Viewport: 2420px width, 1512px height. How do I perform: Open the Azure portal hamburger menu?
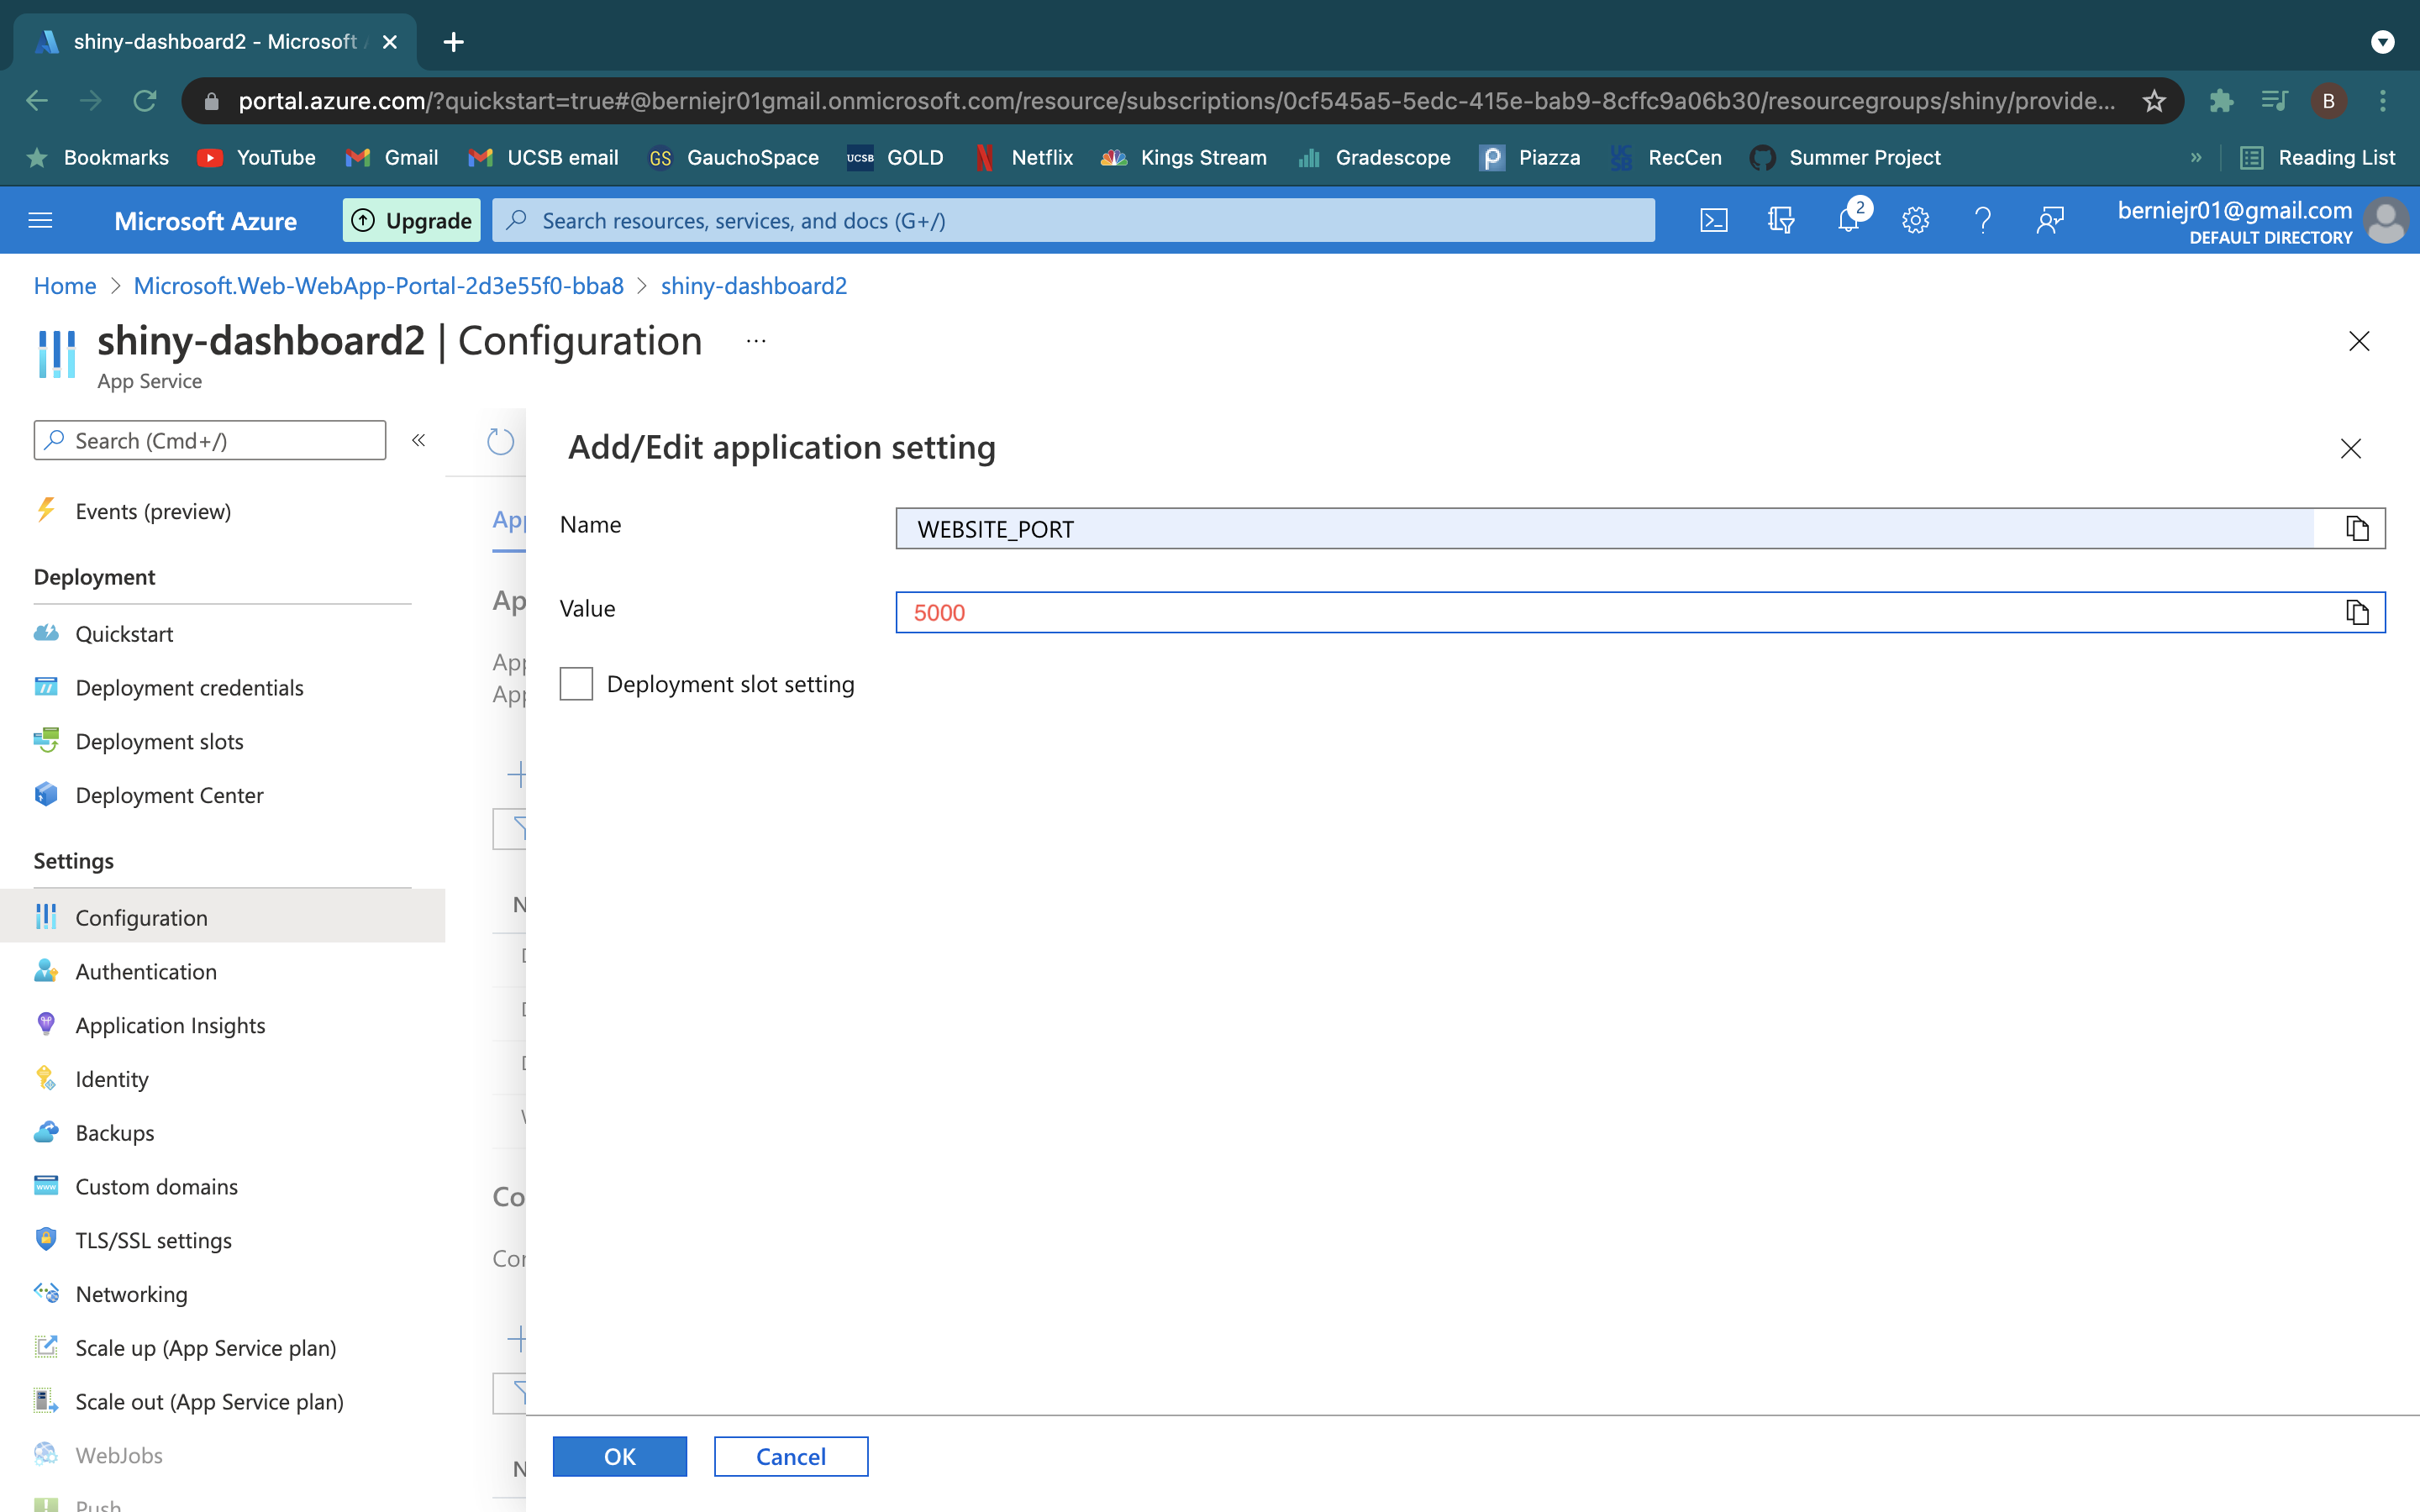40,220
